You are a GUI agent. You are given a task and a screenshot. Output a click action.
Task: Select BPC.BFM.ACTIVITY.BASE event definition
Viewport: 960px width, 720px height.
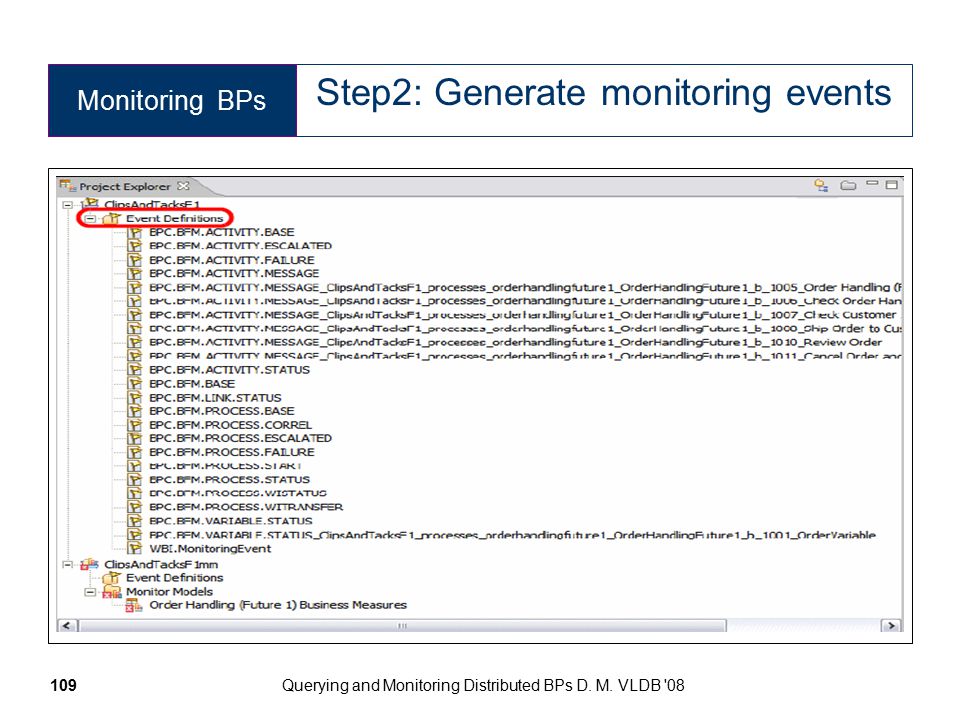click(222, 233)
